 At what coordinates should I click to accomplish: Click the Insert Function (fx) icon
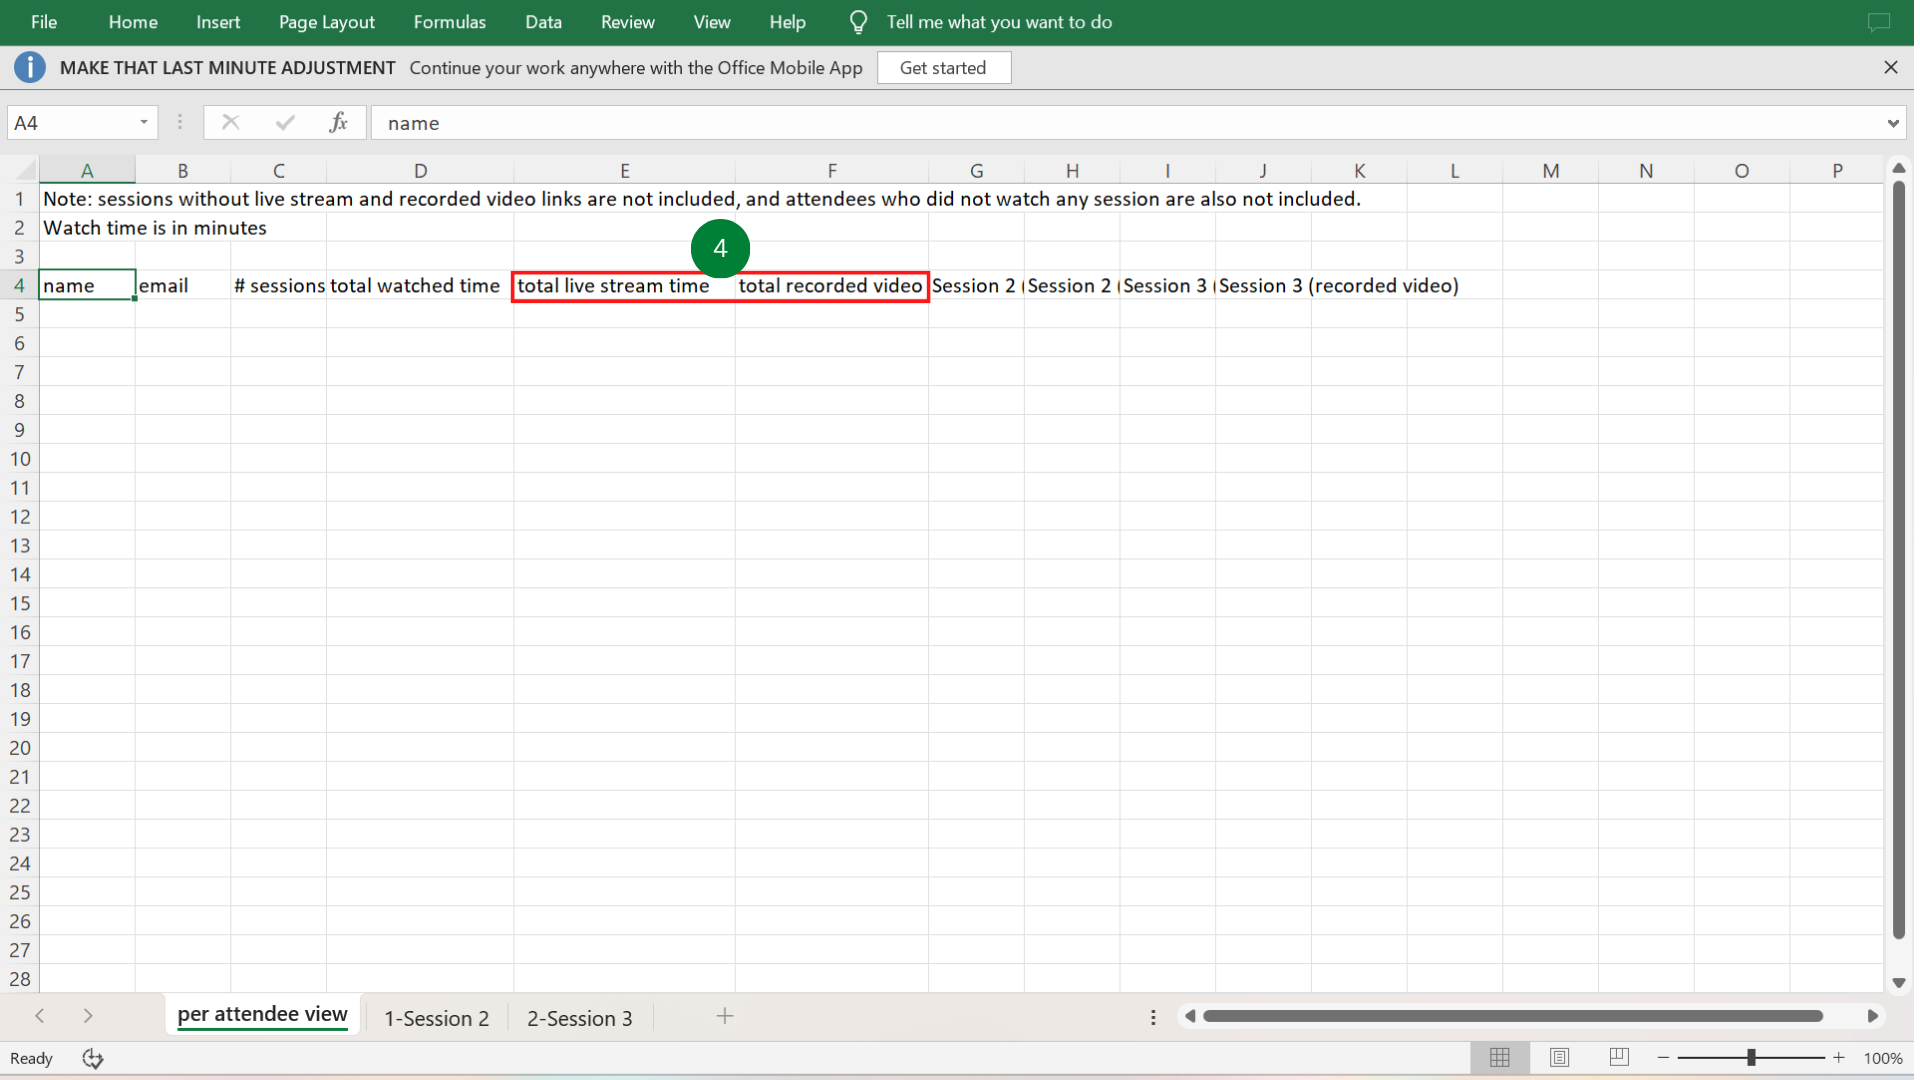[339, 122]
